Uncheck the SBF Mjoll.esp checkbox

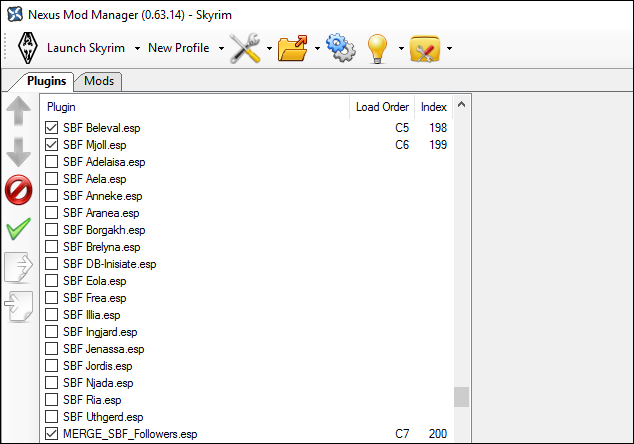(51, 145)
